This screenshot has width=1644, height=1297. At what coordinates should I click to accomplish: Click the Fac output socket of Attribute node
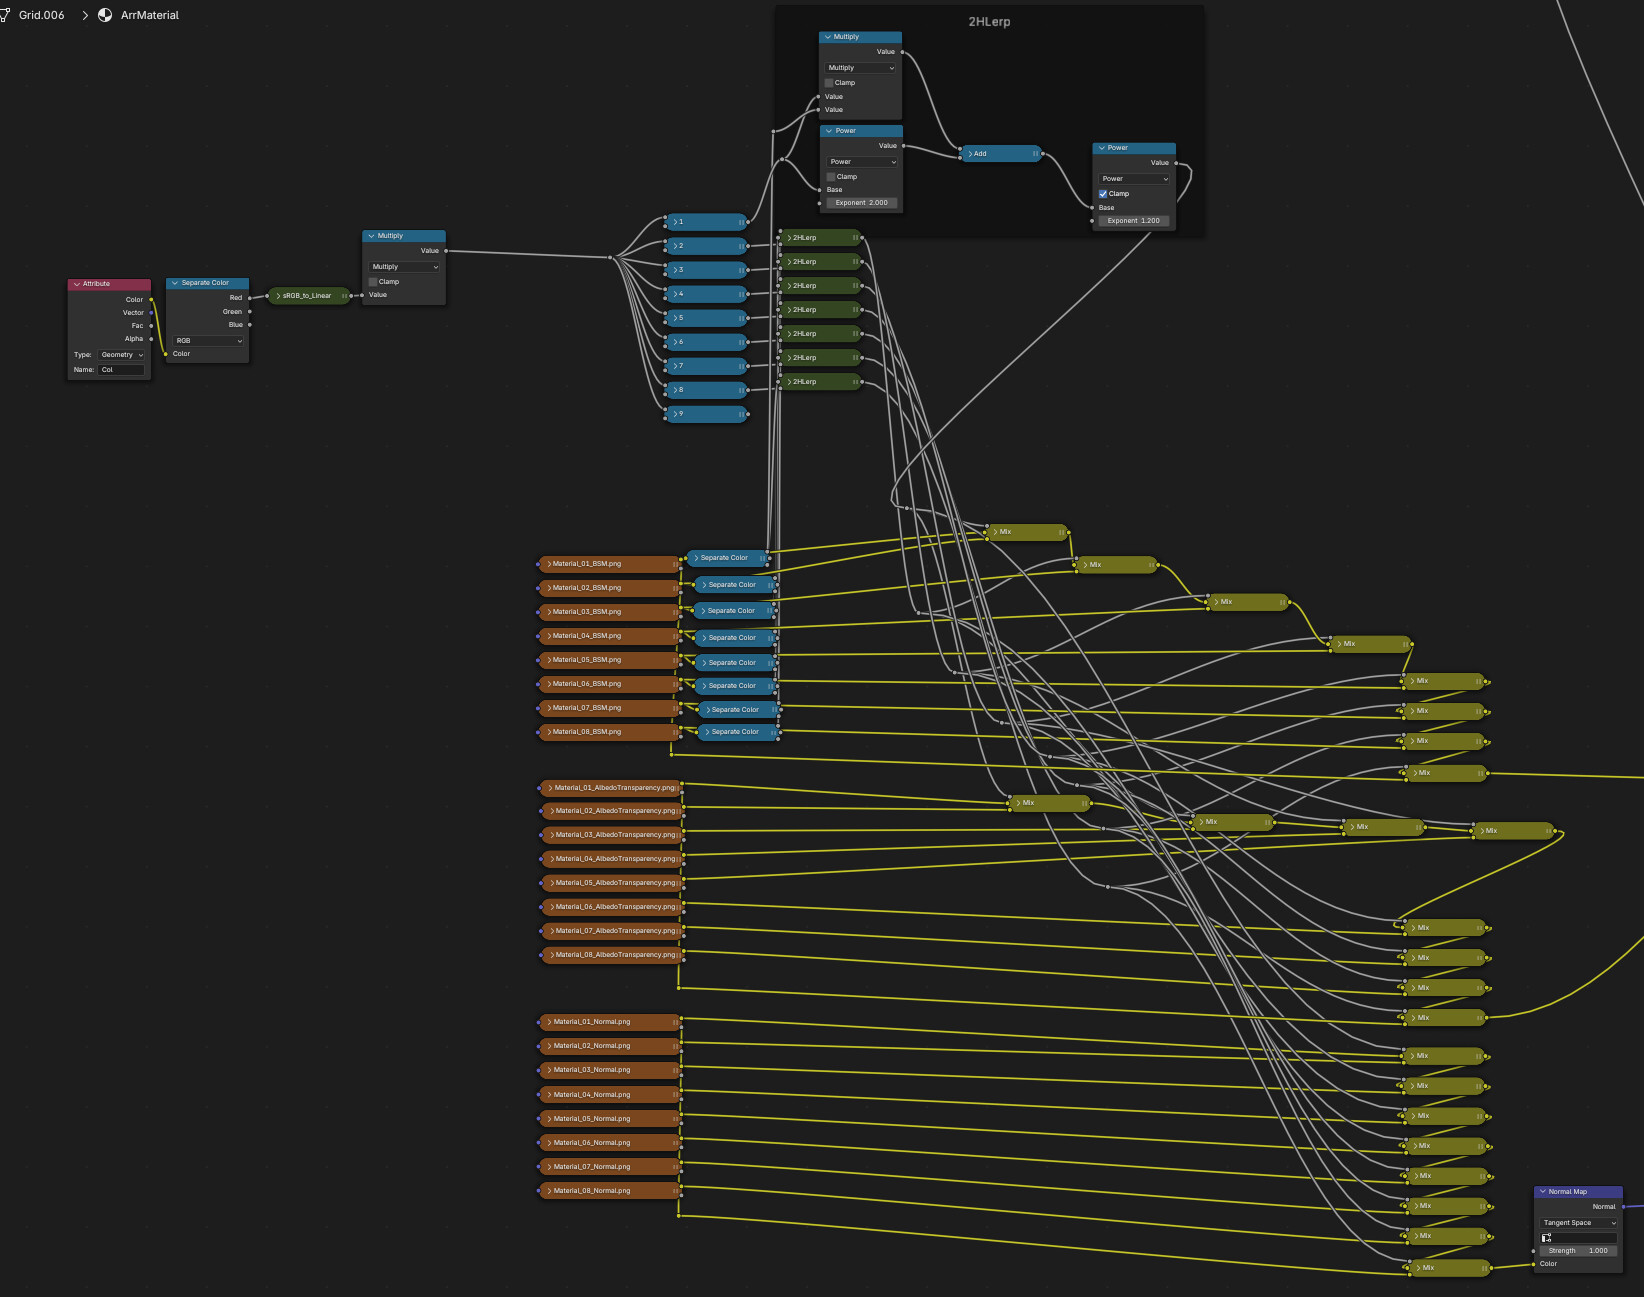tap(151, 325)
